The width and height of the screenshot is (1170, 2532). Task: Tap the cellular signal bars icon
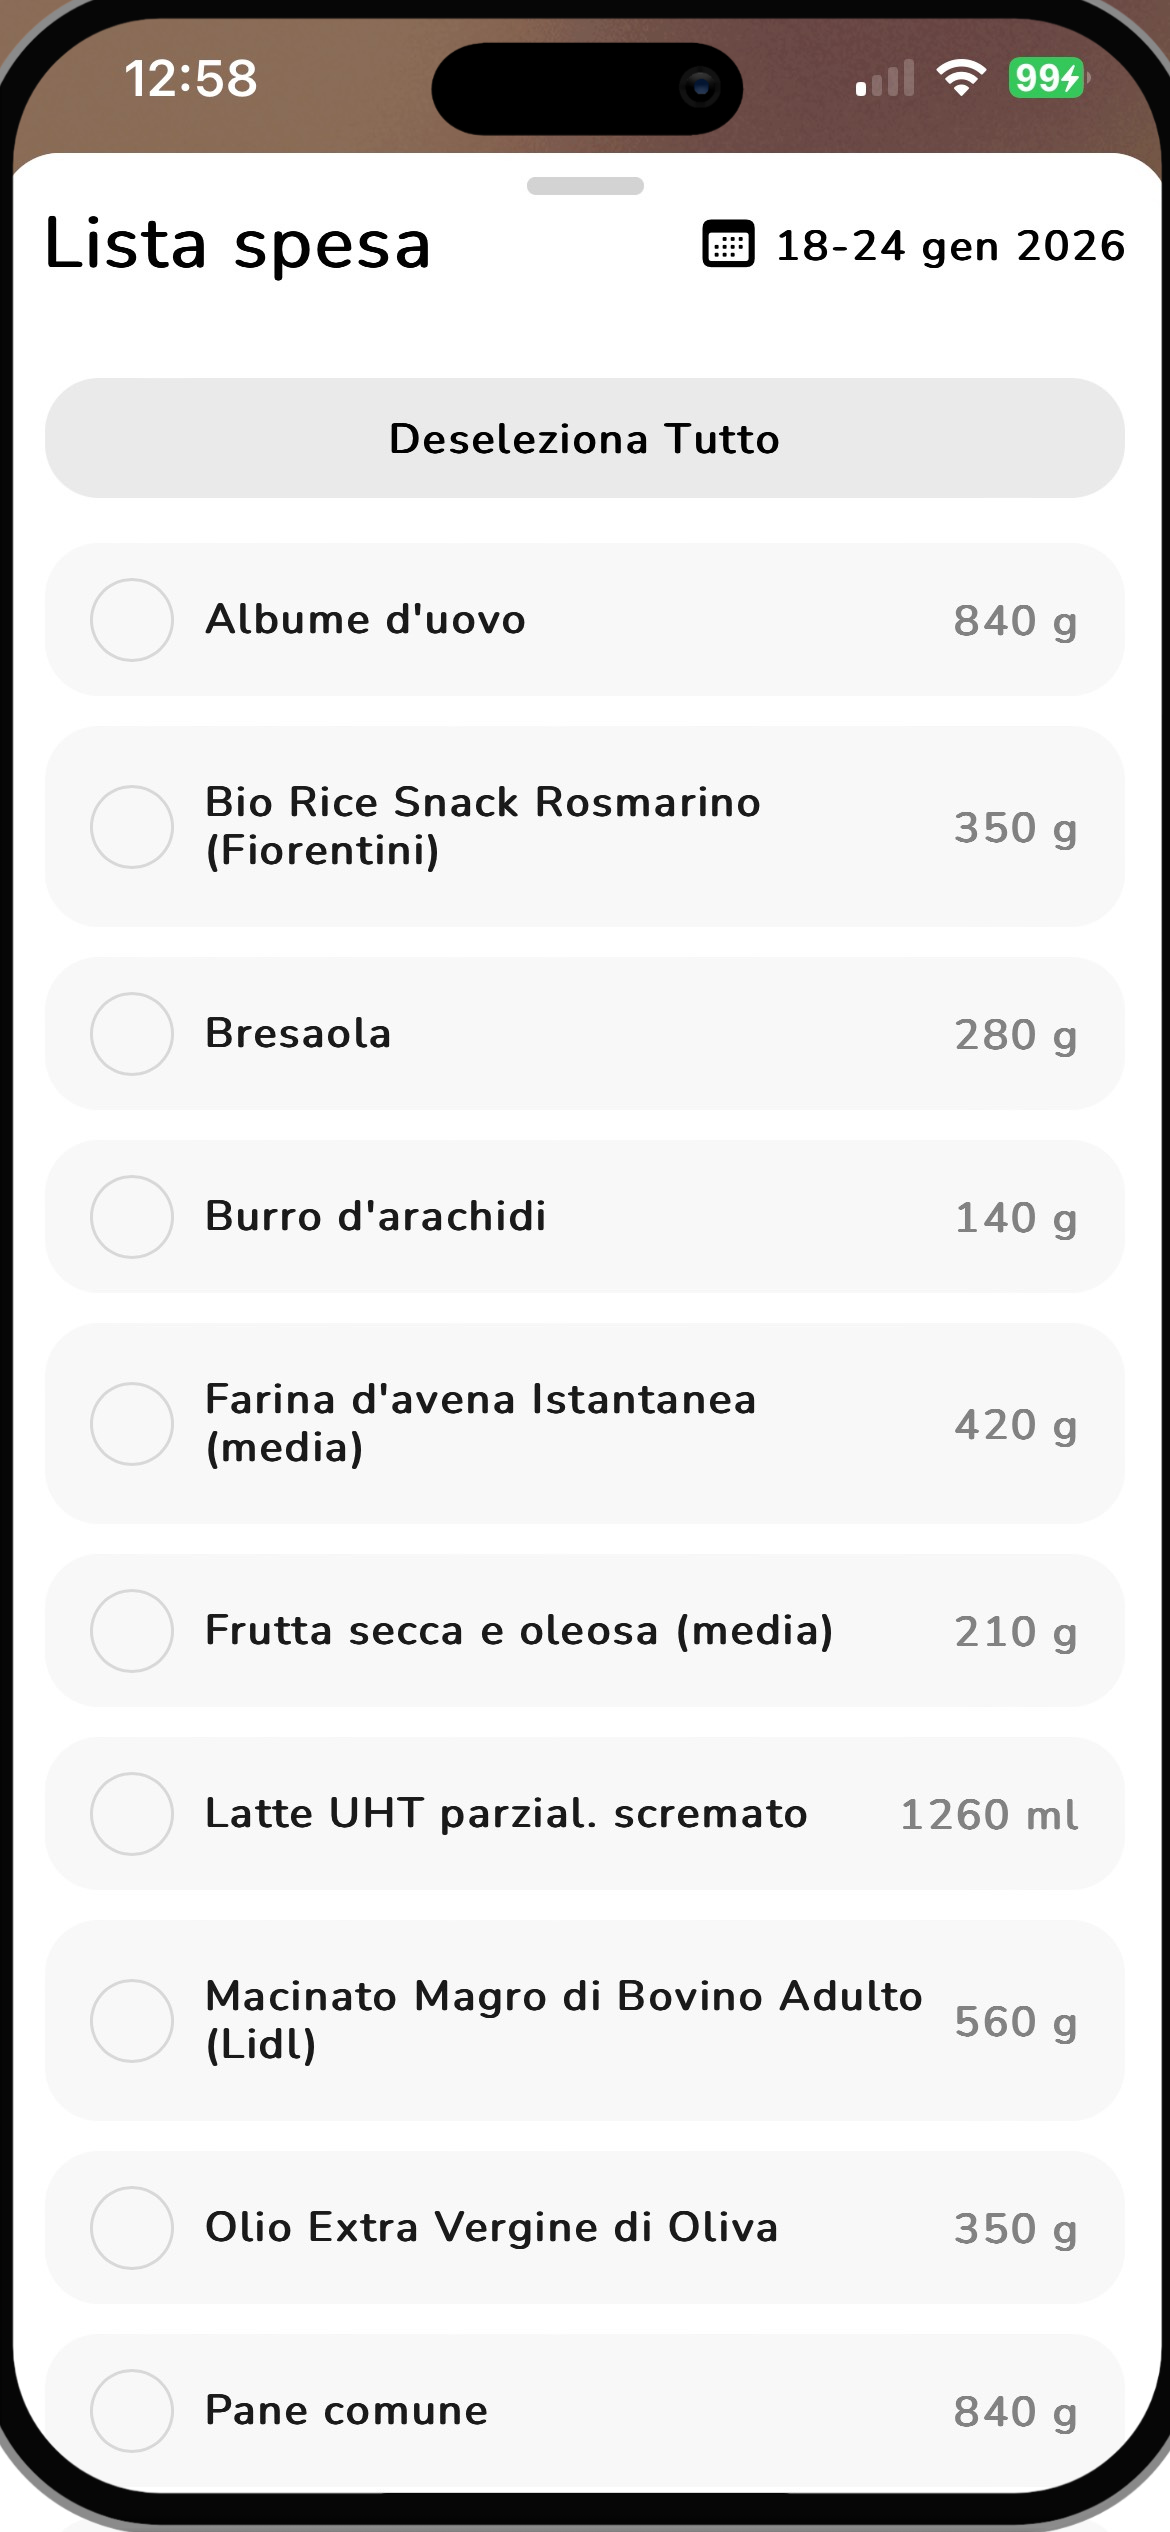point(885,79)
